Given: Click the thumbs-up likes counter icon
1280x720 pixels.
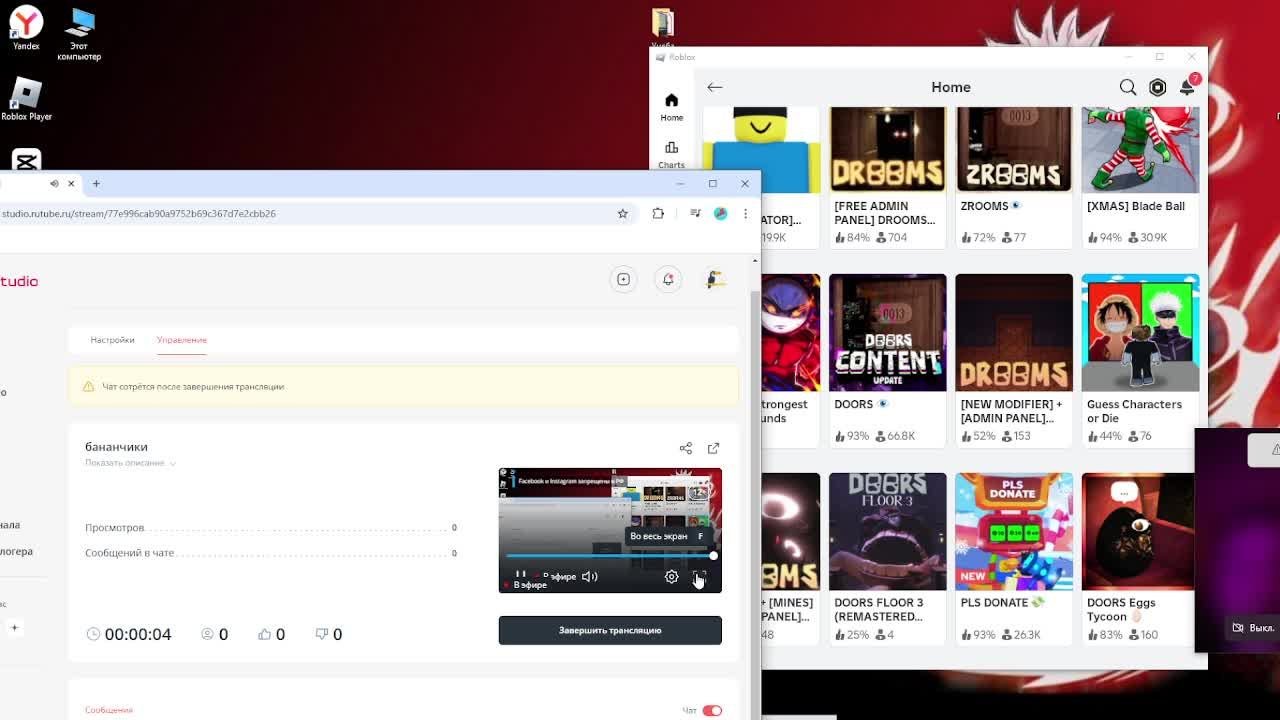Looking at the screenshot, I should (x=265, y=634).
